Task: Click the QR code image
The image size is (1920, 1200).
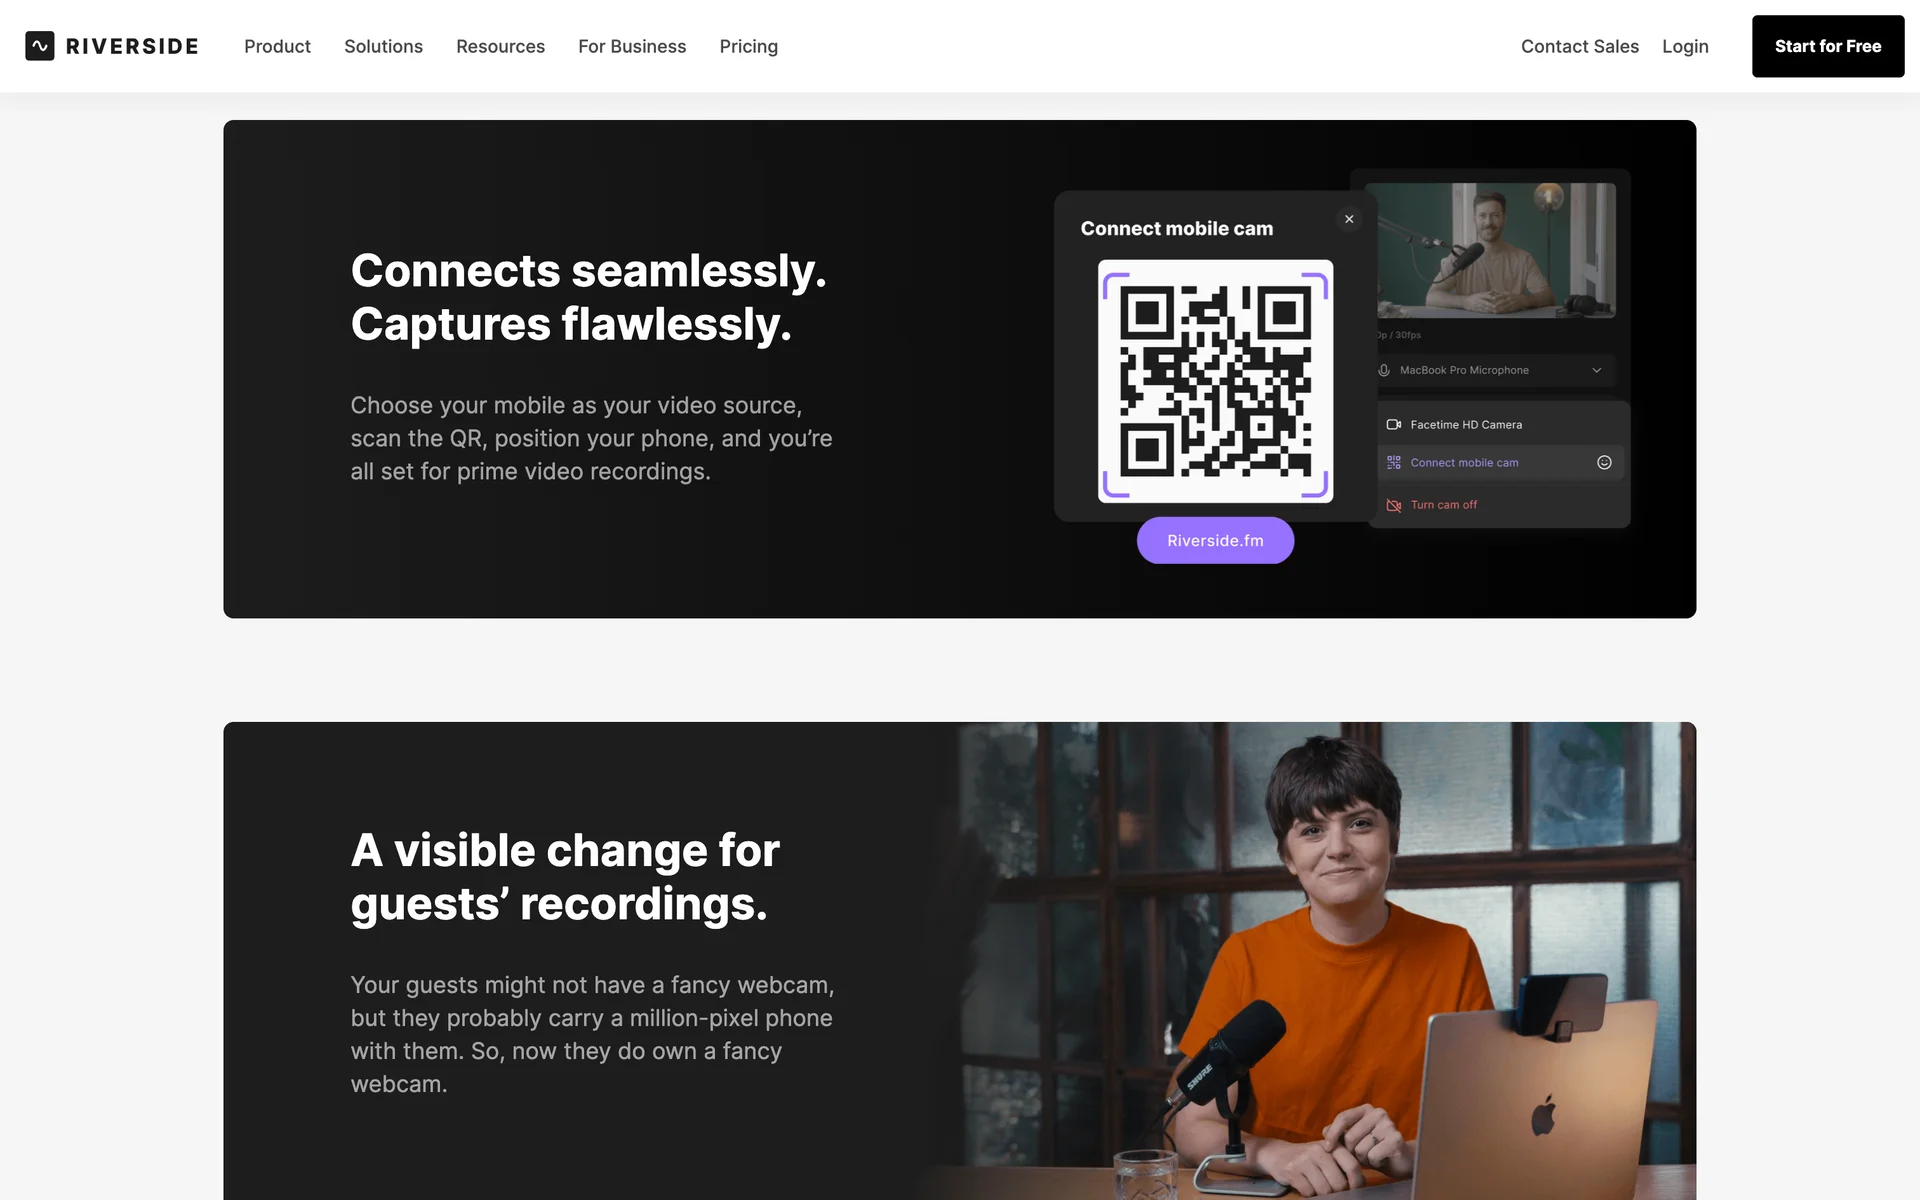Action: 1215,381
